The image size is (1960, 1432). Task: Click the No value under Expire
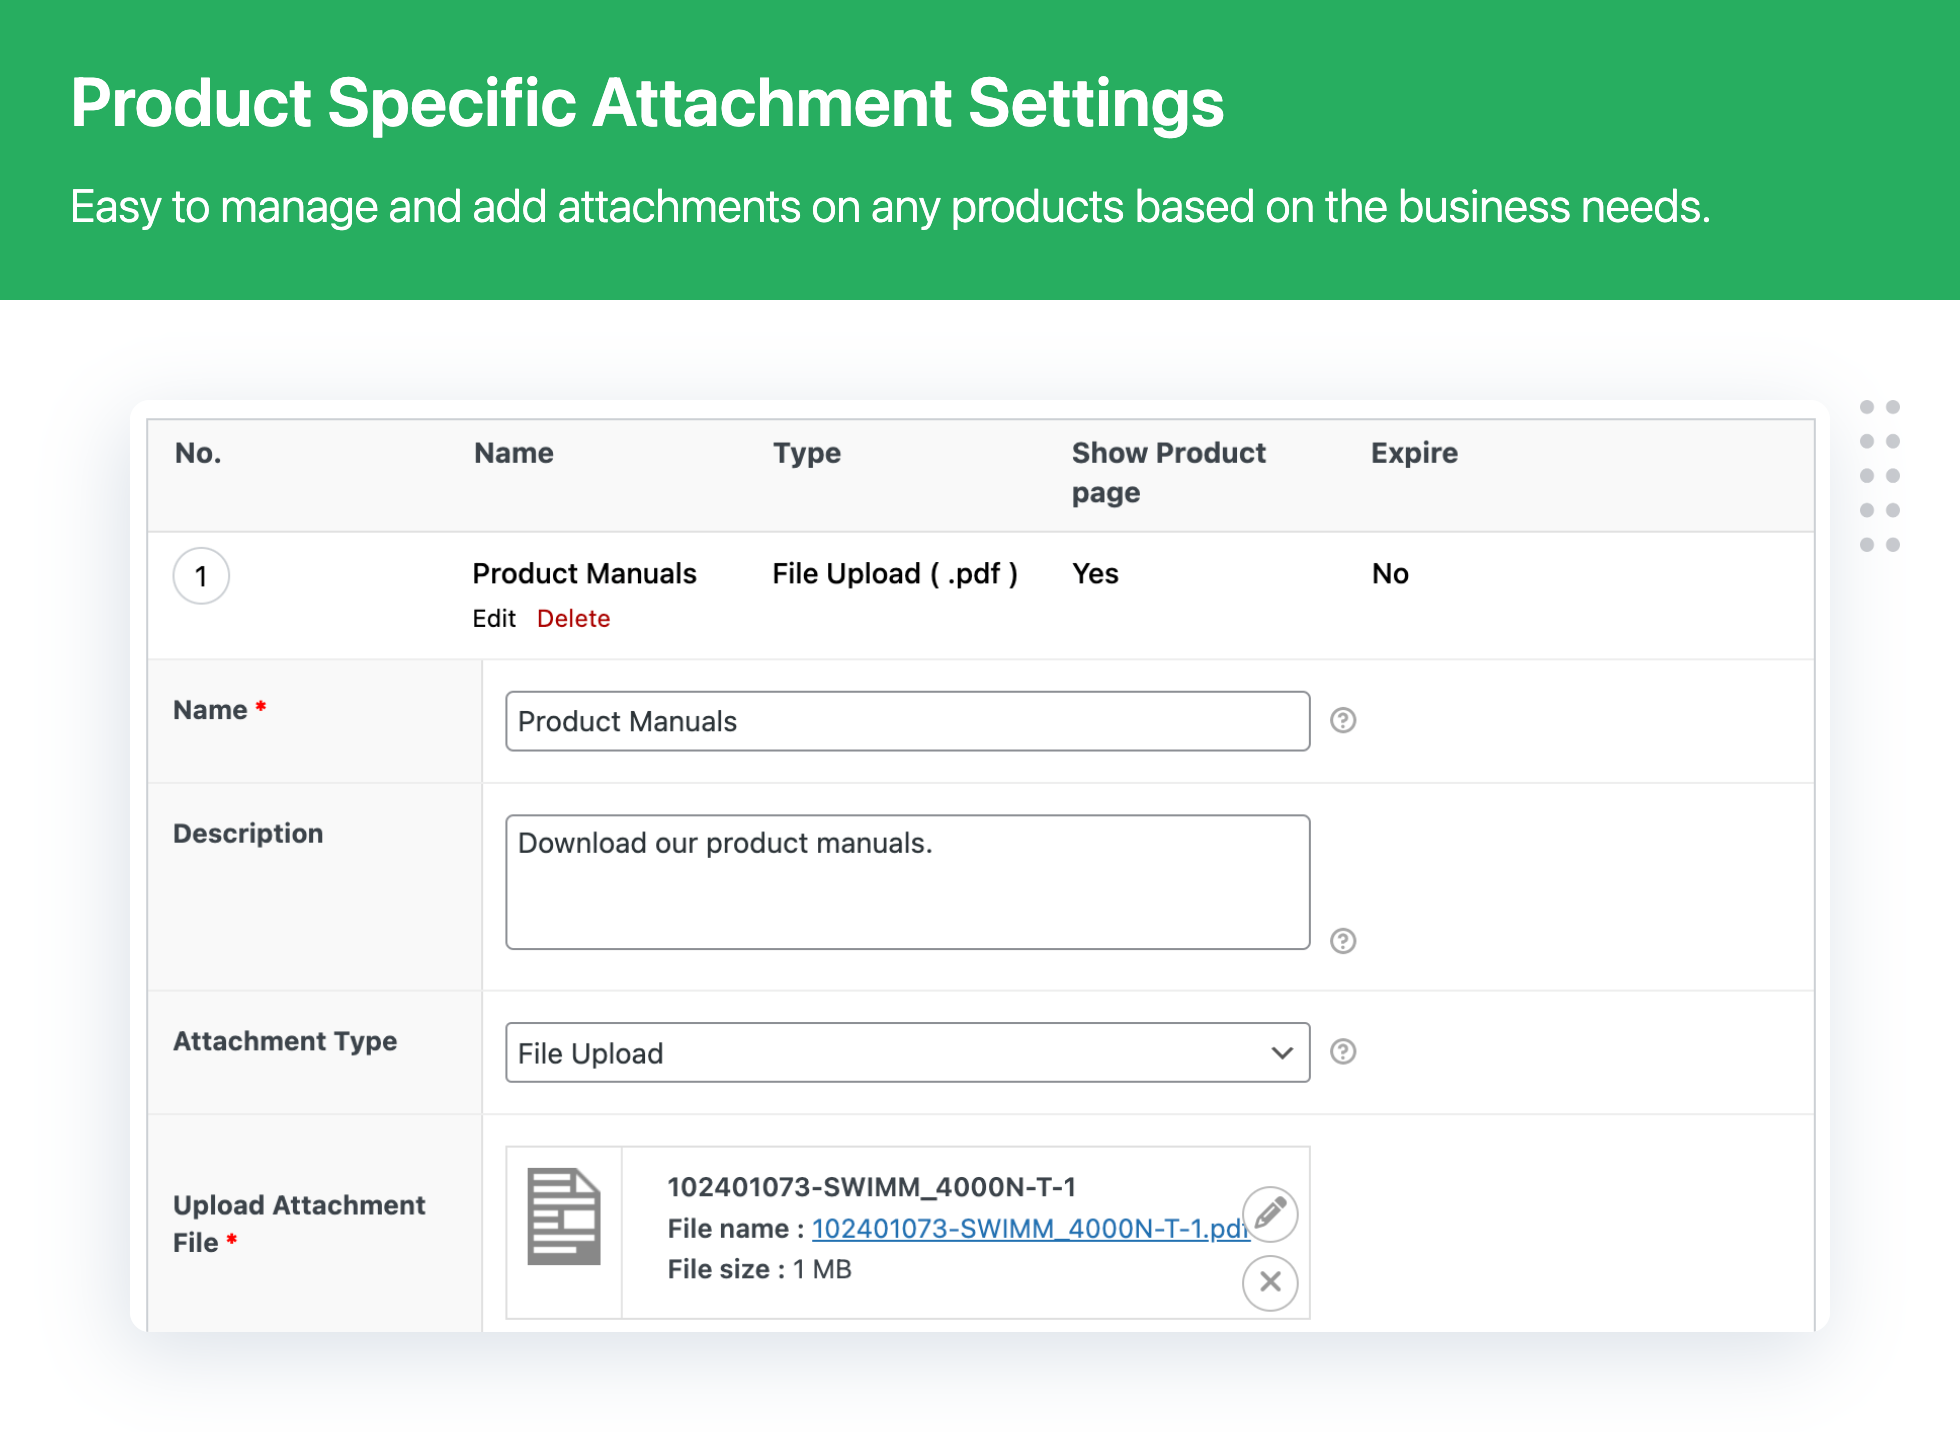1390,573
